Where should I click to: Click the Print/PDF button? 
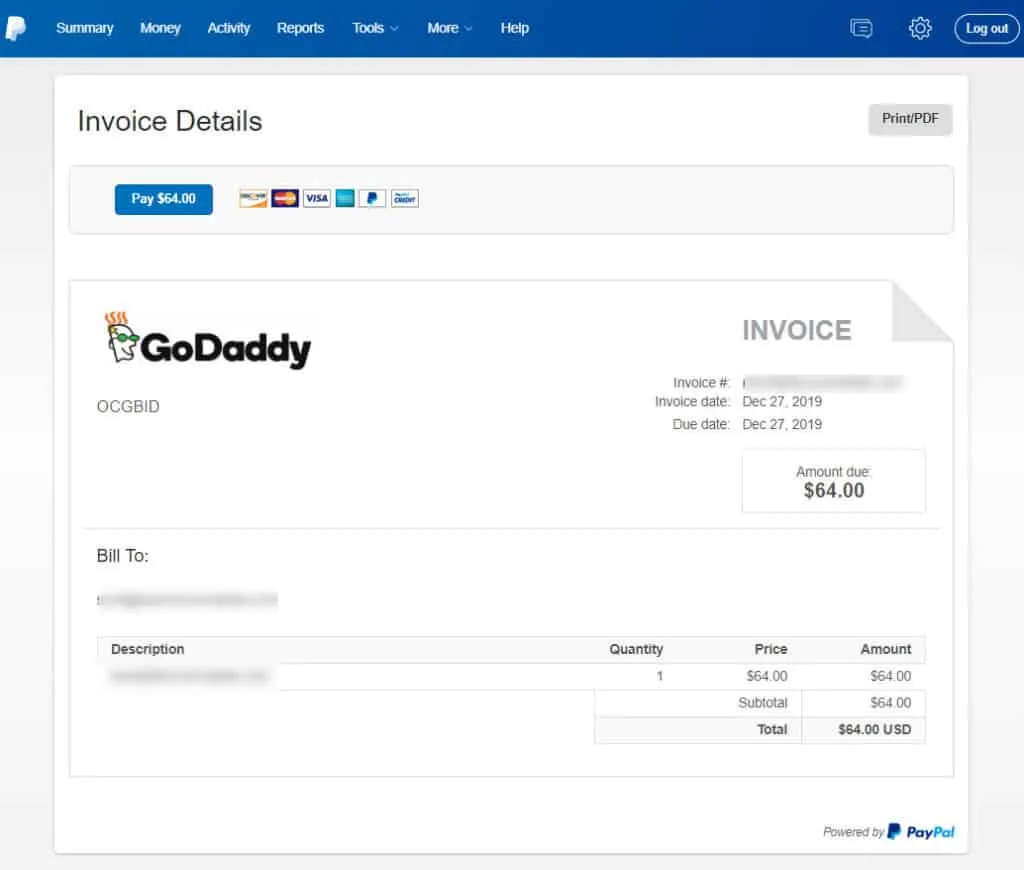[909, 118]
